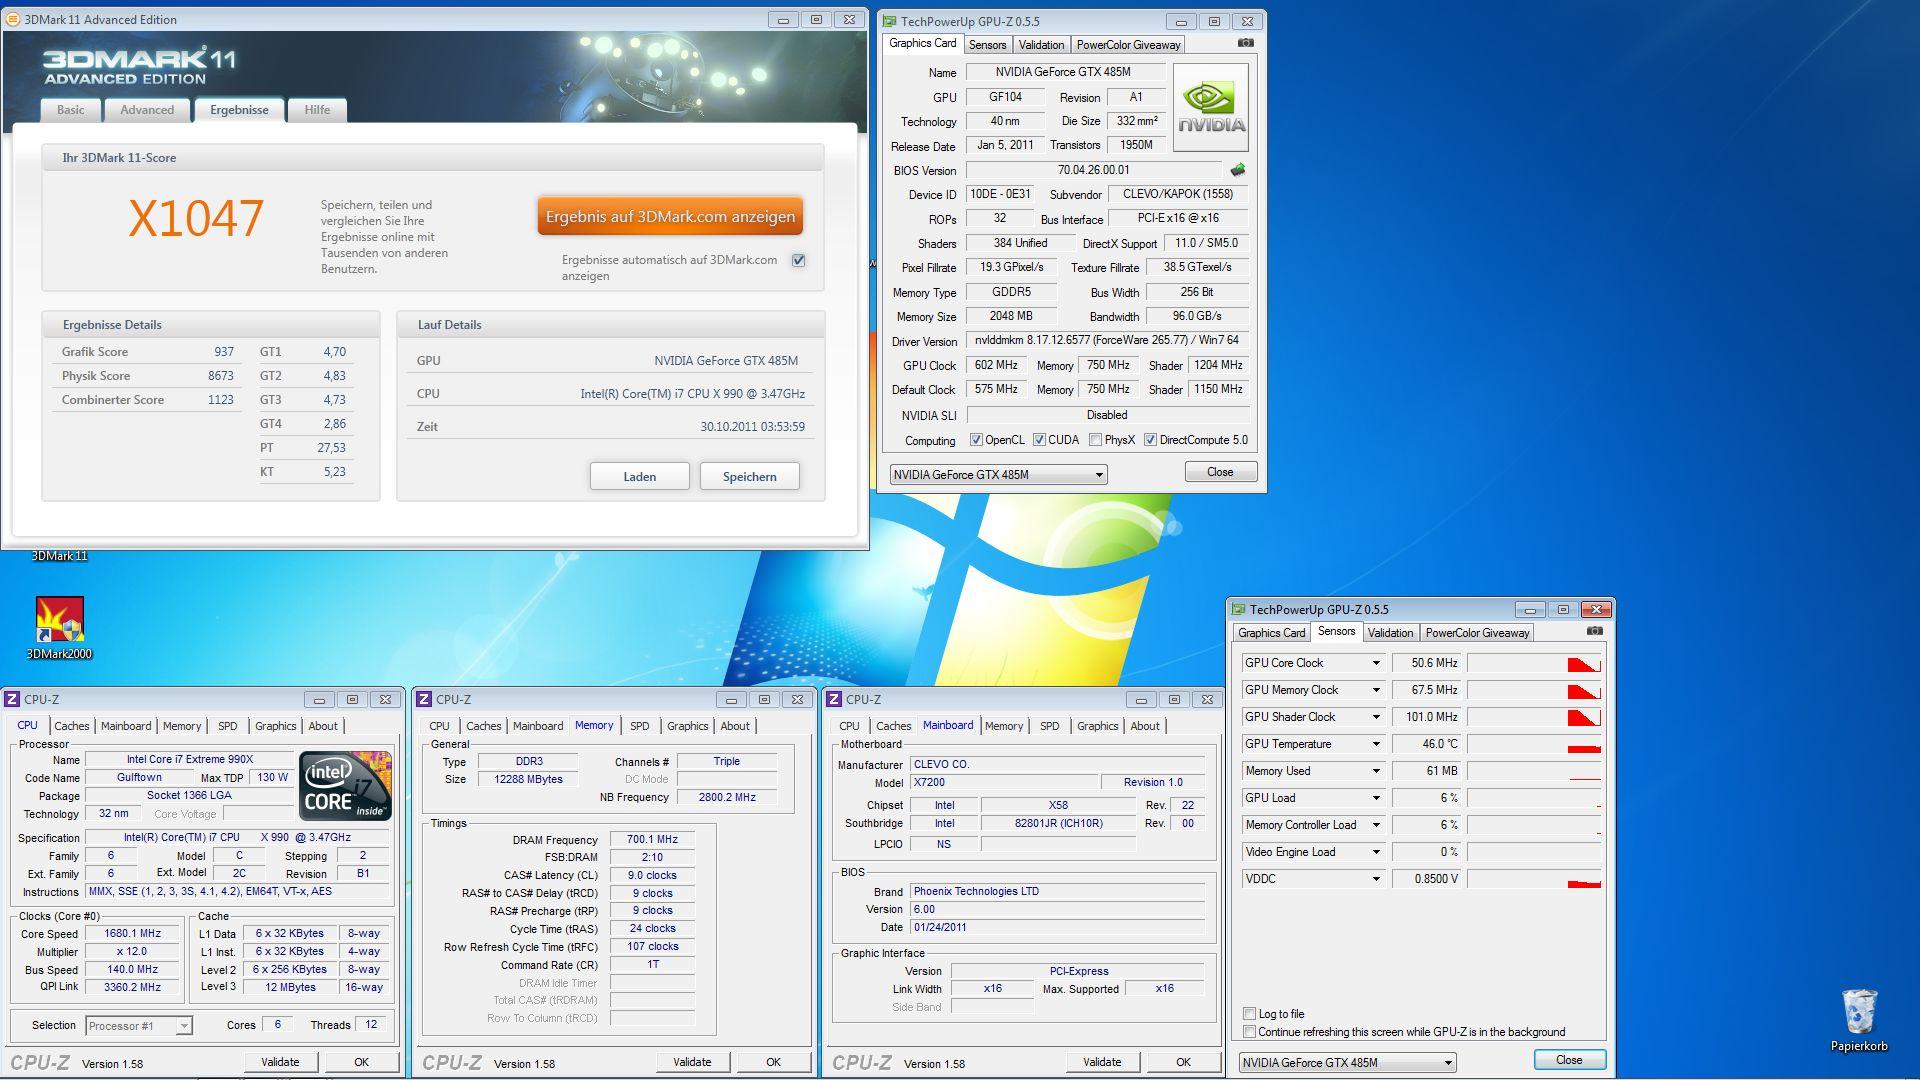Click the DRAM Frequency value field
This screenshot has width=1920, height=1080.
[652, 840]
